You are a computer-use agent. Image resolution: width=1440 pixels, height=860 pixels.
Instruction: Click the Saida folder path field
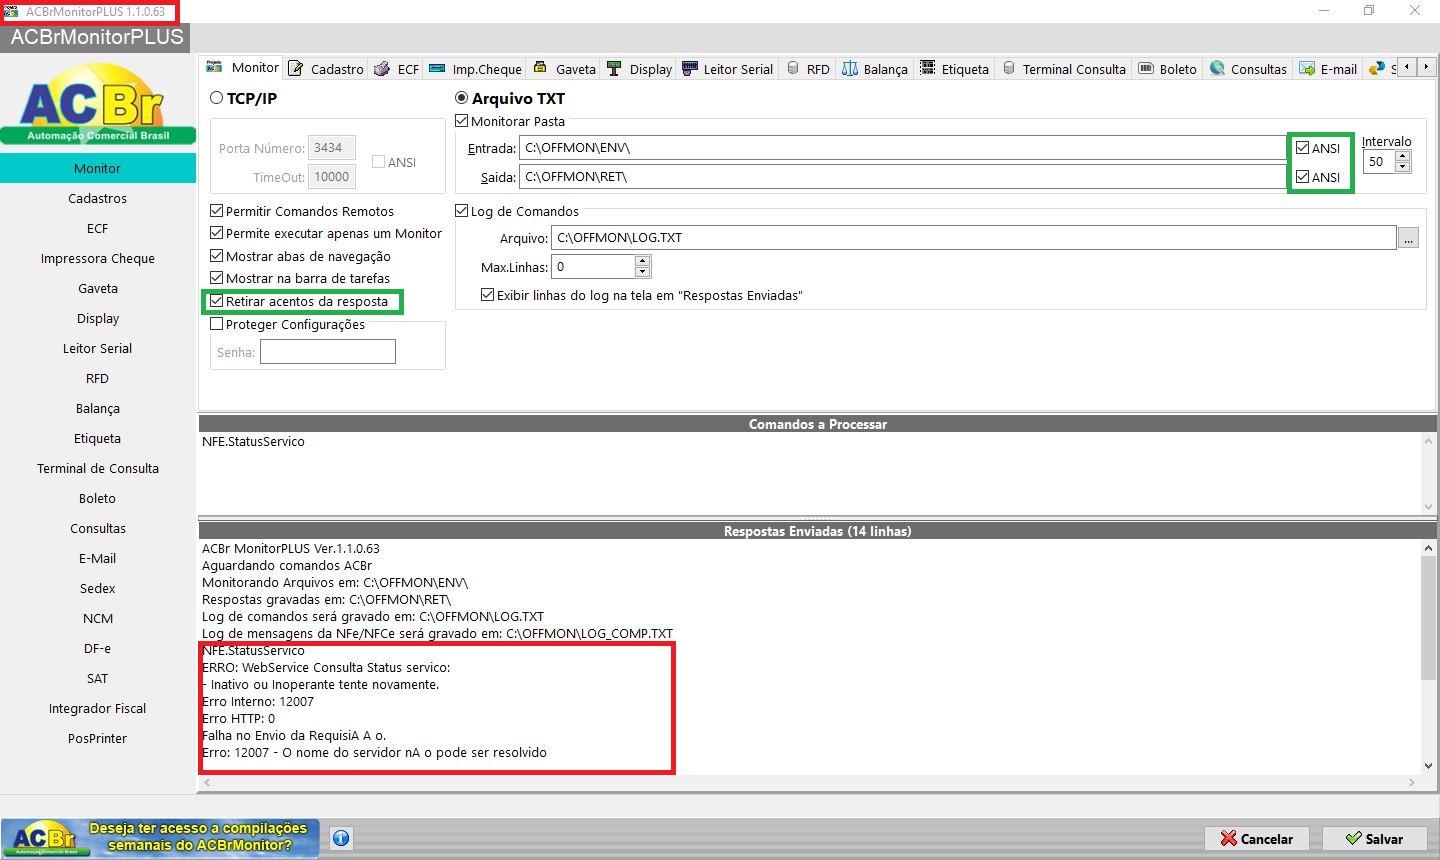pos(903,177)
